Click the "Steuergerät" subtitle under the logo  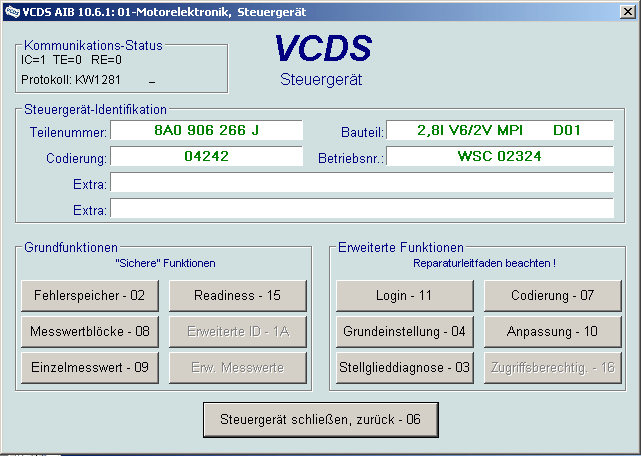point(321,80)
